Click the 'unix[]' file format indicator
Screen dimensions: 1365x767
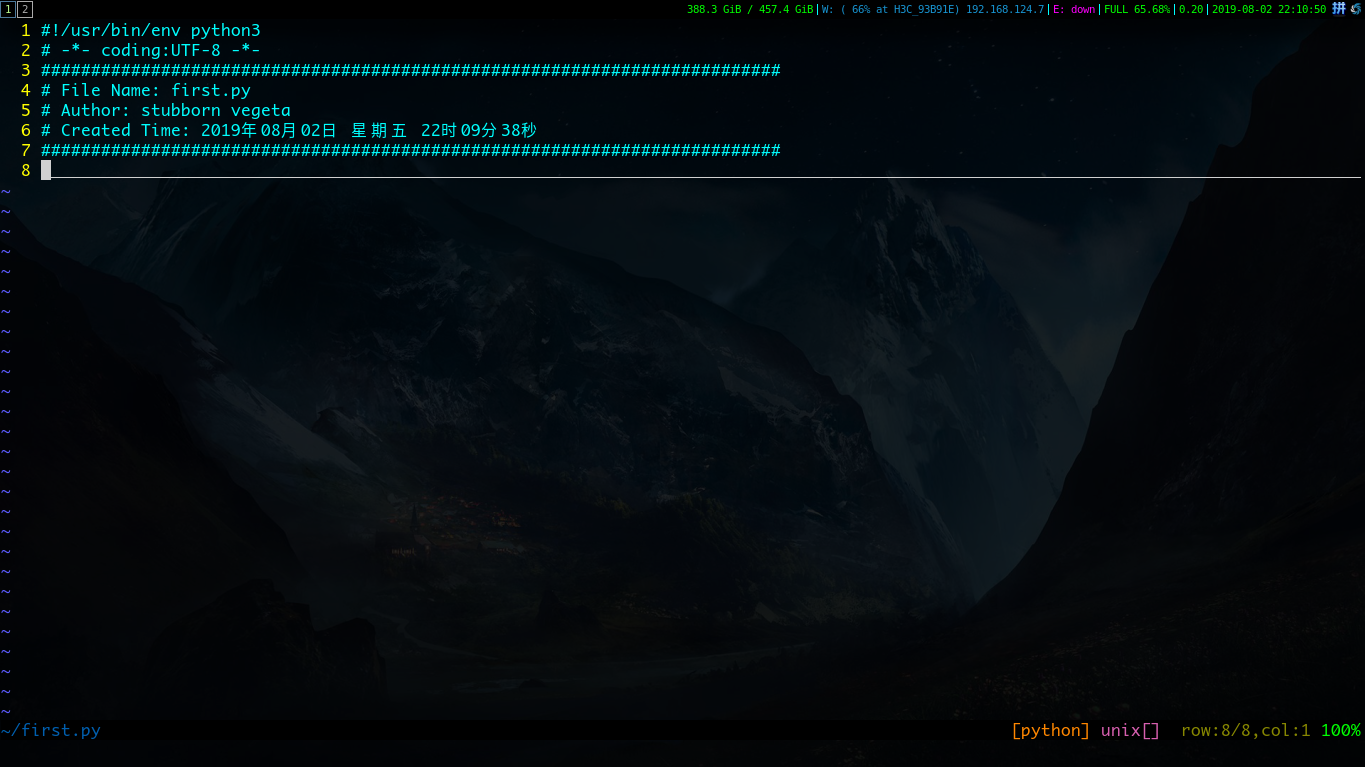click(x=1131, y=730)
